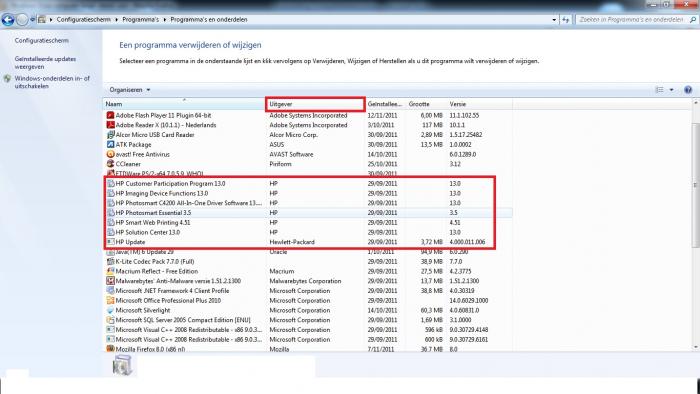Click the details pane program thumbnail

point(122,365)
